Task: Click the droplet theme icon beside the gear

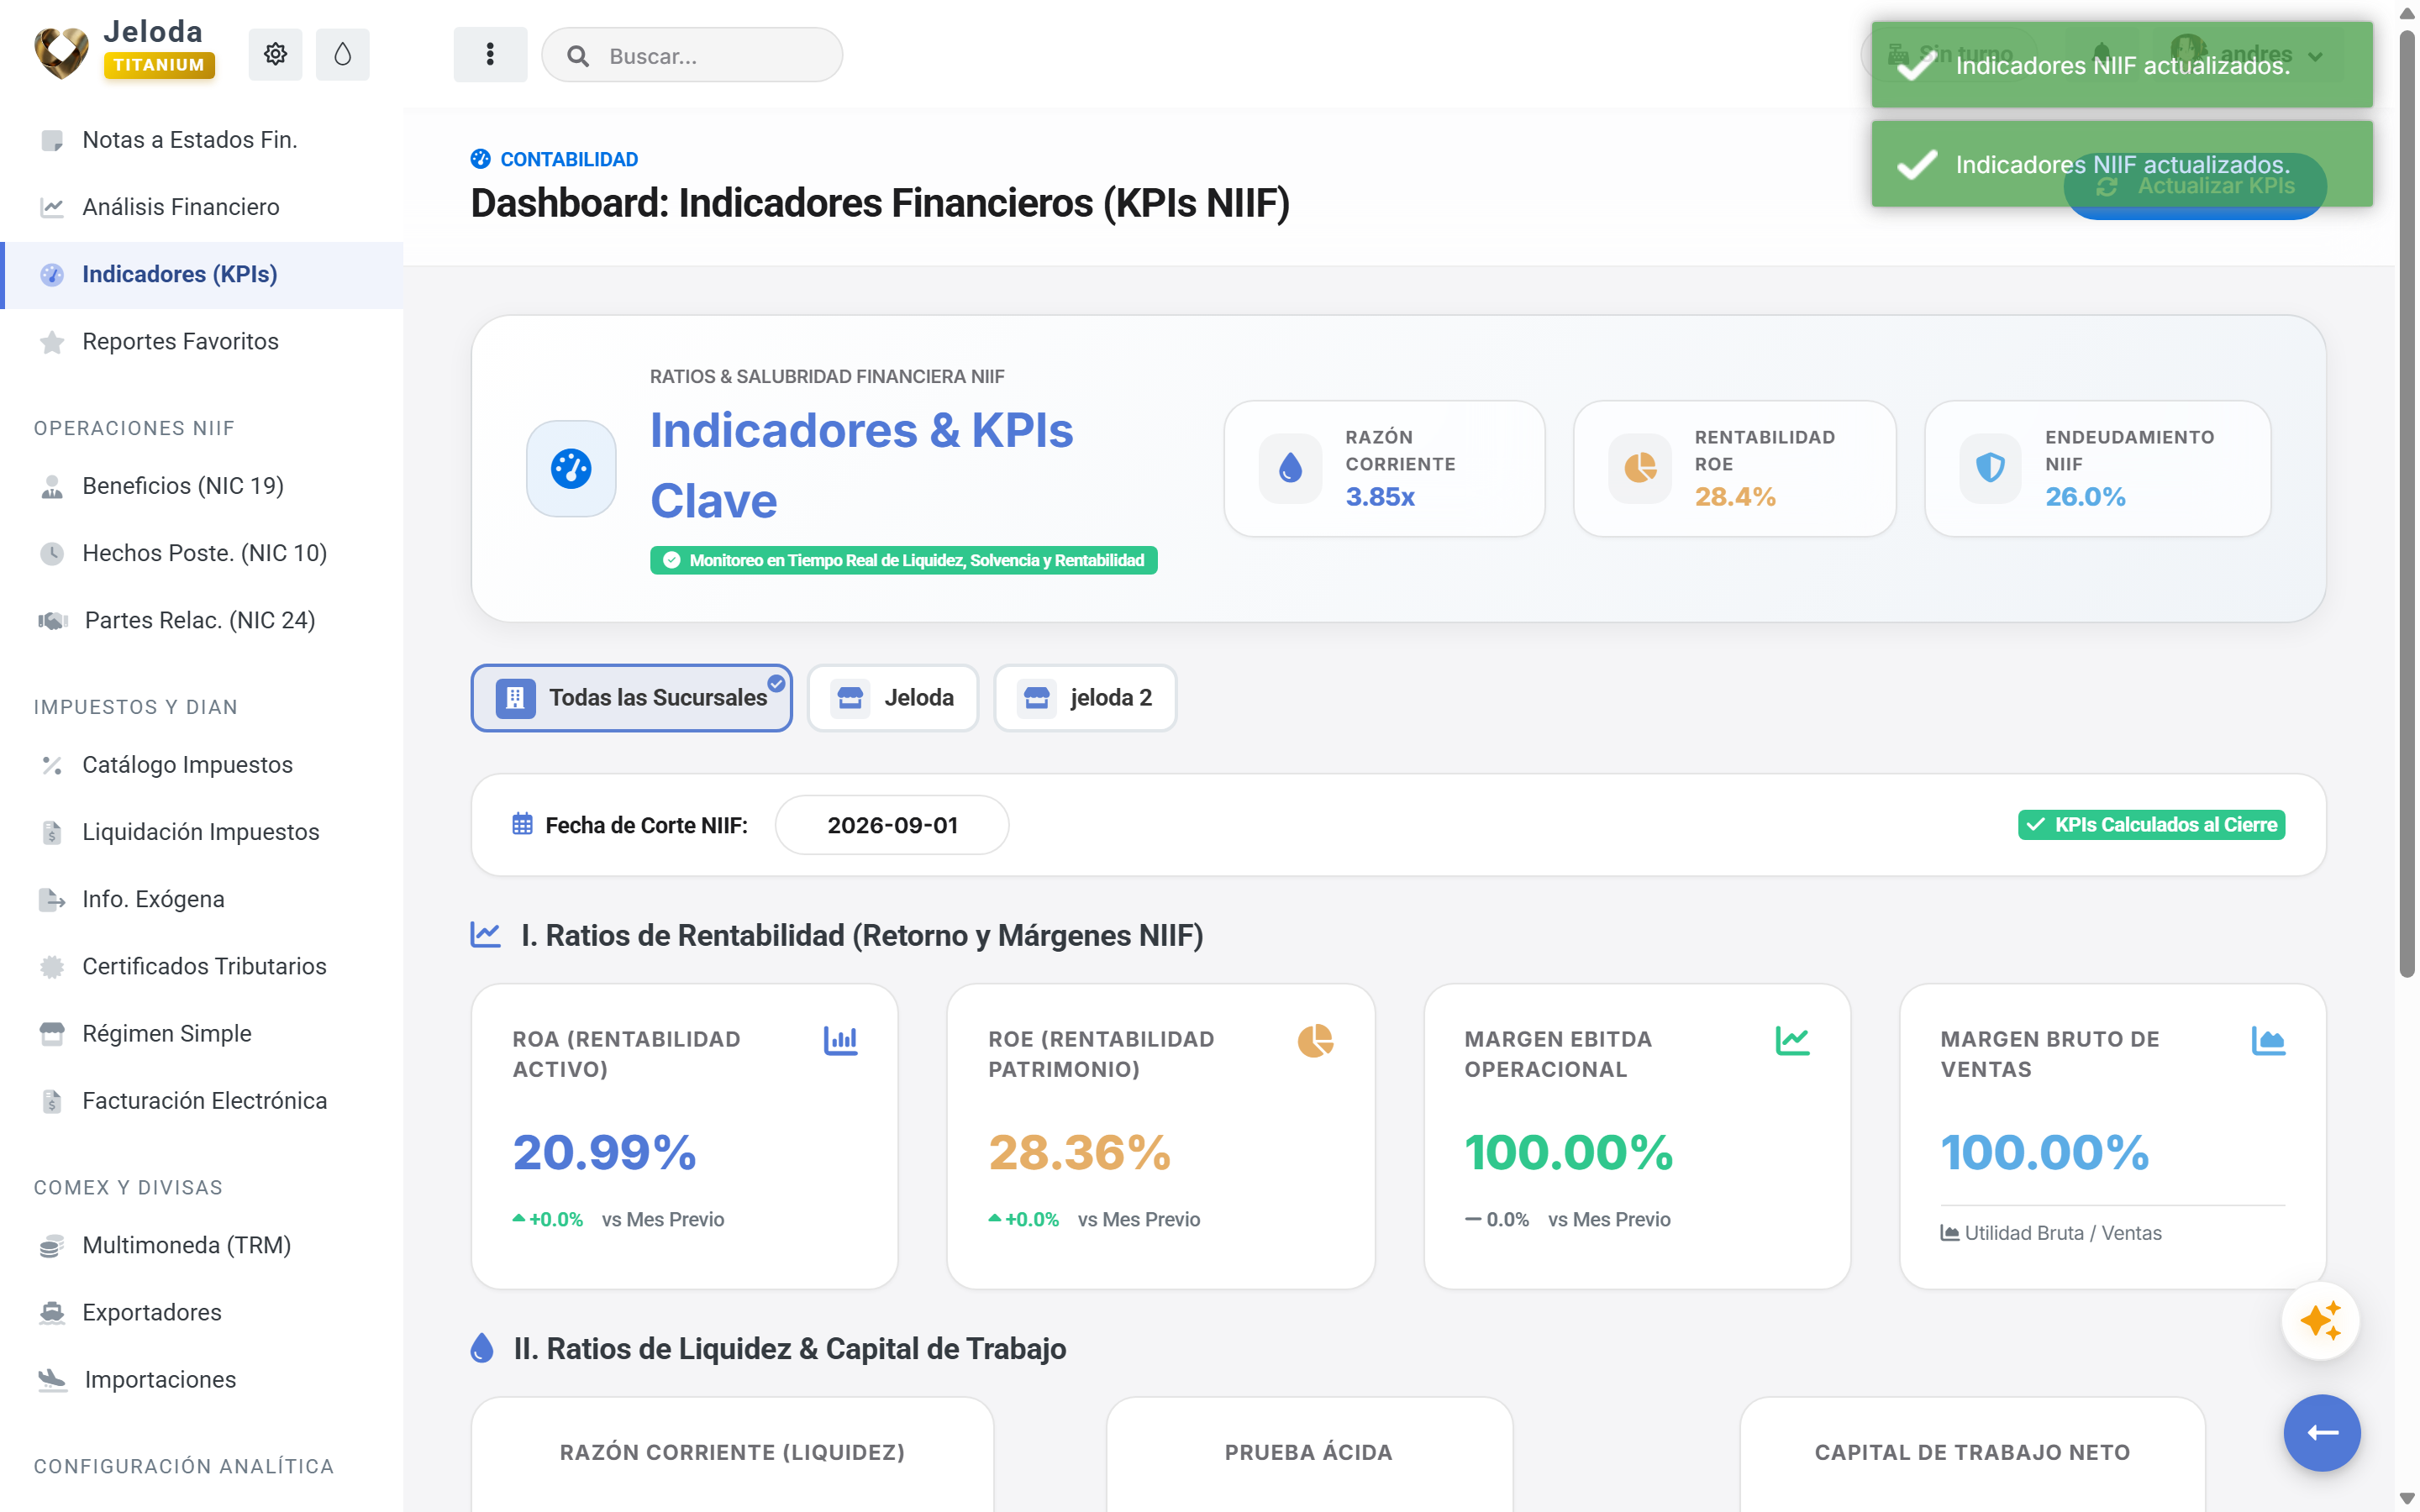Action: (x=342, y=54)
